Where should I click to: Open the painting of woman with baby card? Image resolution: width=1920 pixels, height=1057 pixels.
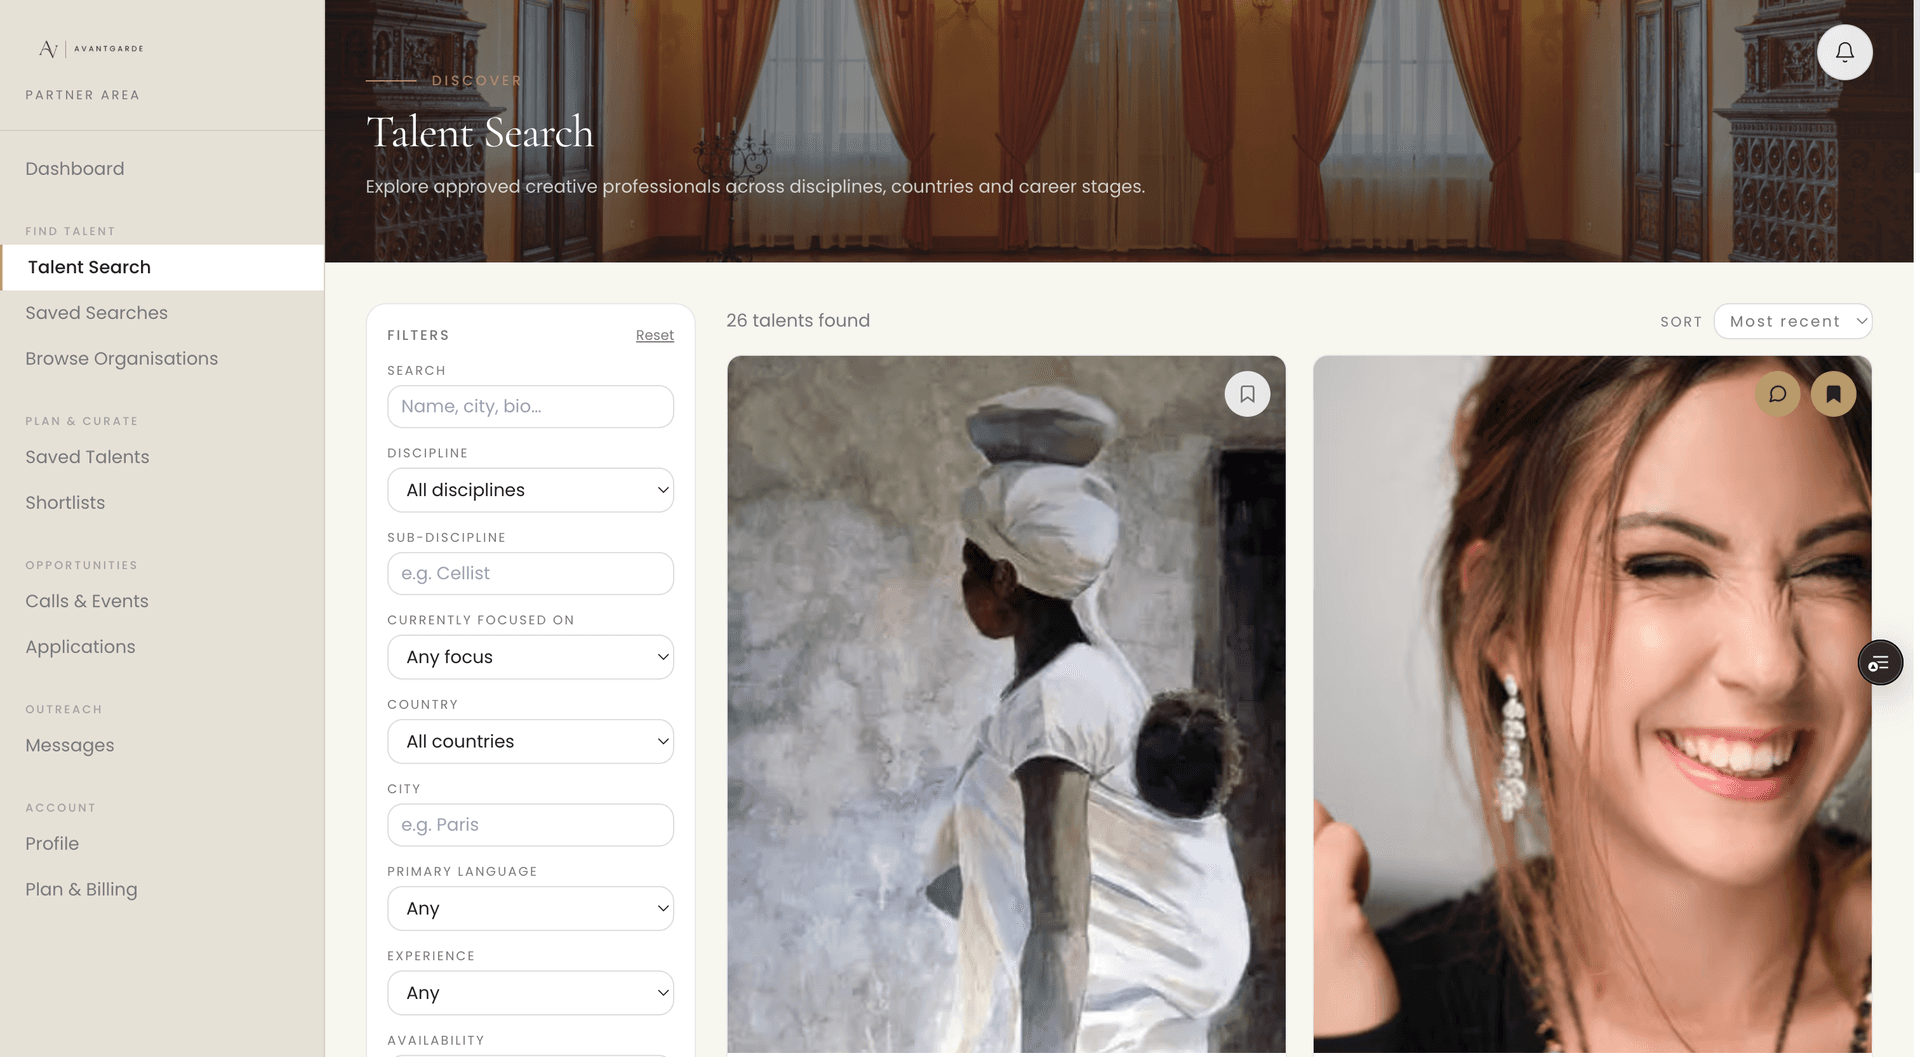click(1006, 704)
